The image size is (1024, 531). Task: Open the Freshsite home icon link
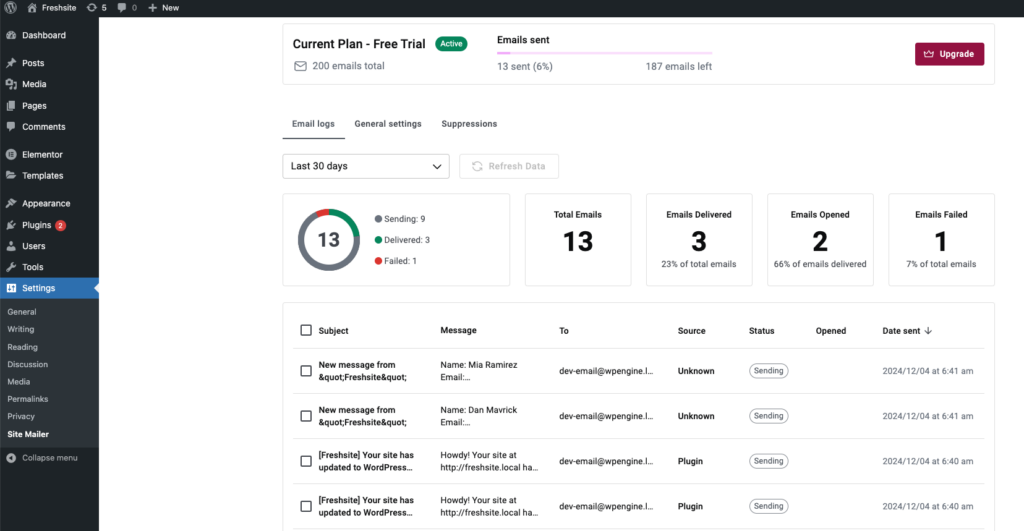[32, 8]
